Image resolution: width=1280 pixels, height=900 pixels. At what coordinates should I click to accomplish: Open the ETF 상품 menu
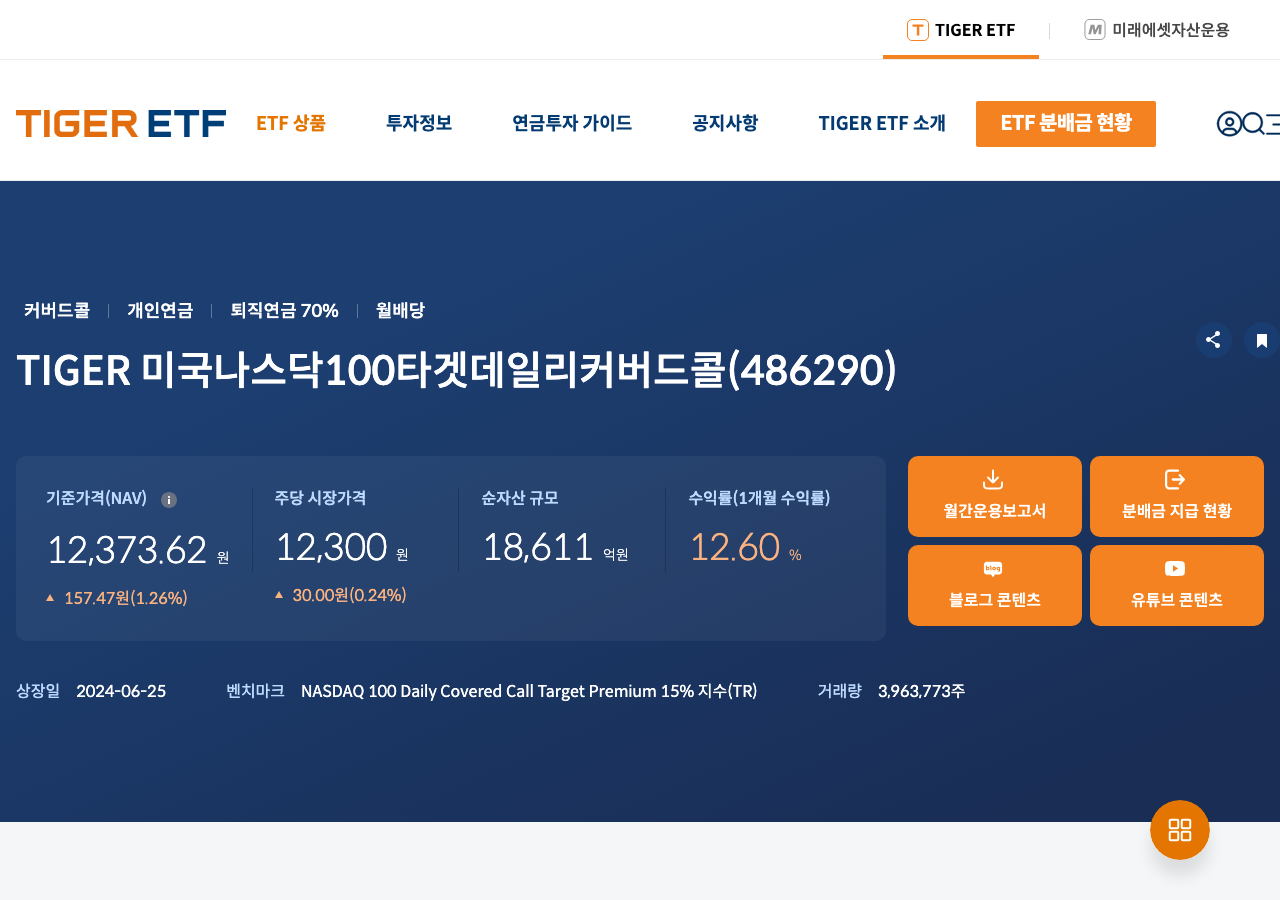[x=291, y=123]
